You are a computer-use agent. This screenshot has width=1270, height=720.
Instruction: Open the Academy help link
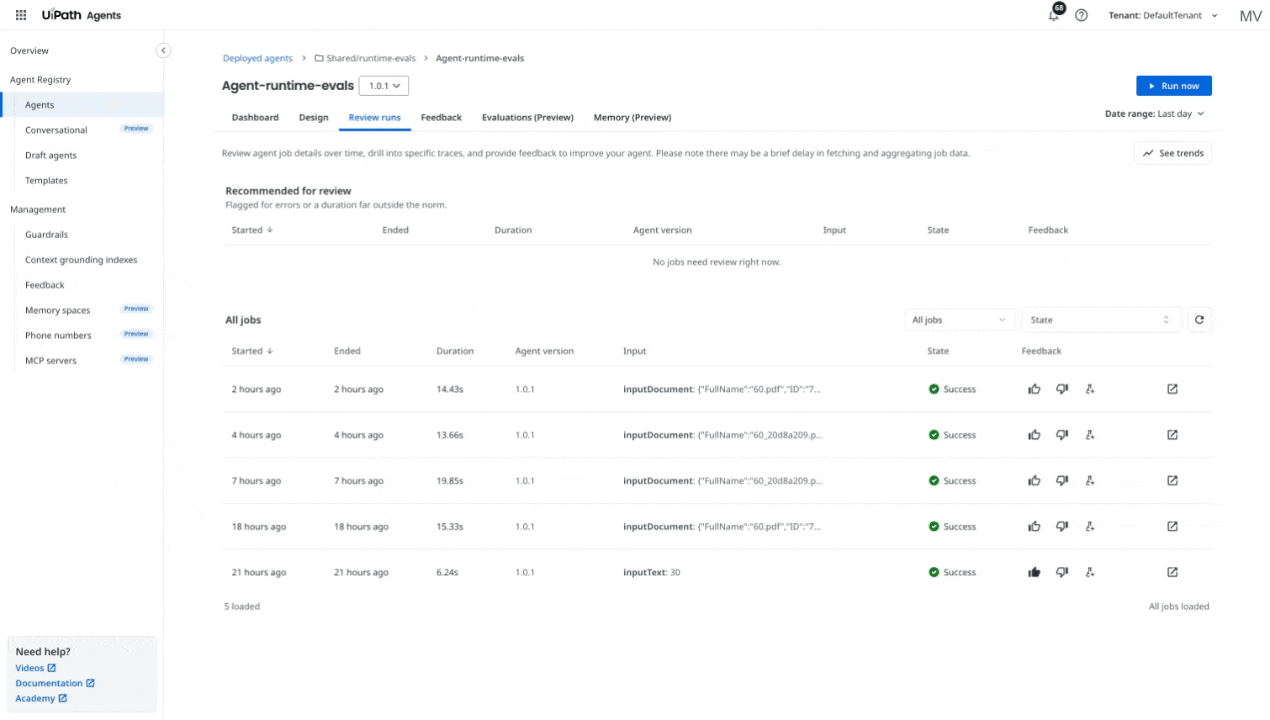41,698
